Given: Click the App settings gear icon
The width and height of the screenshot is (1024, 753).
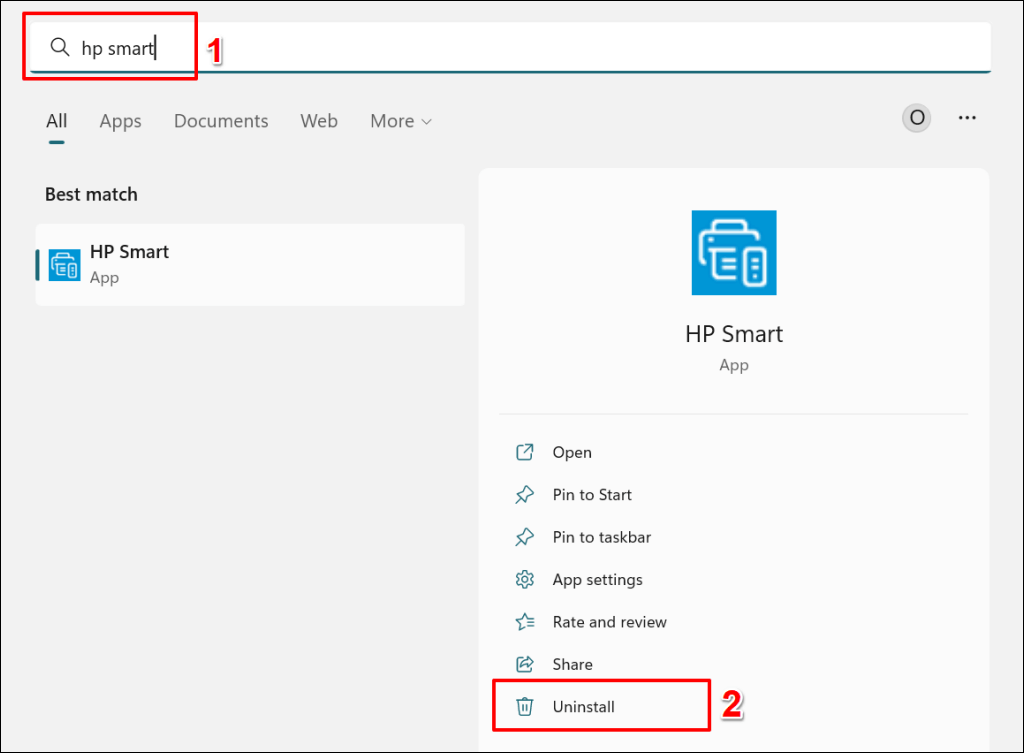Looking at the screenshot, I should 524,579.
